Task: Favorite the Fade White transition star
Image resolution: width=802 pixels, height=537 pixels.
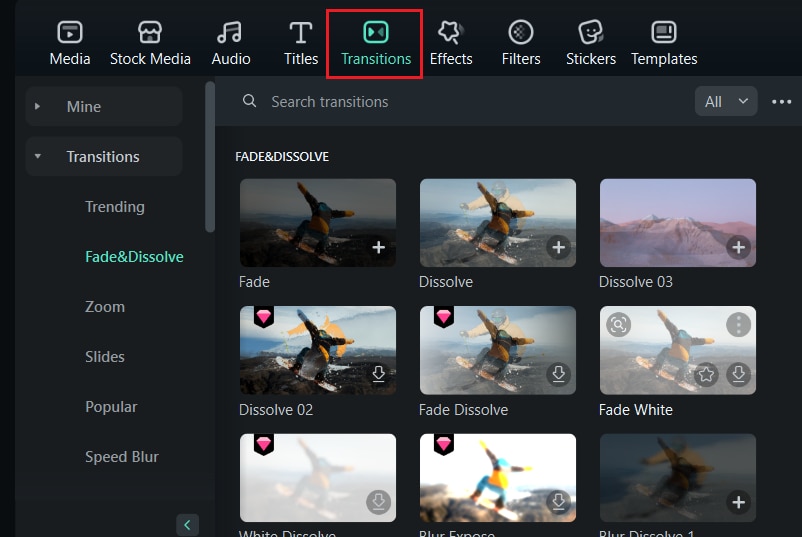Action: [x=706, y=374]
